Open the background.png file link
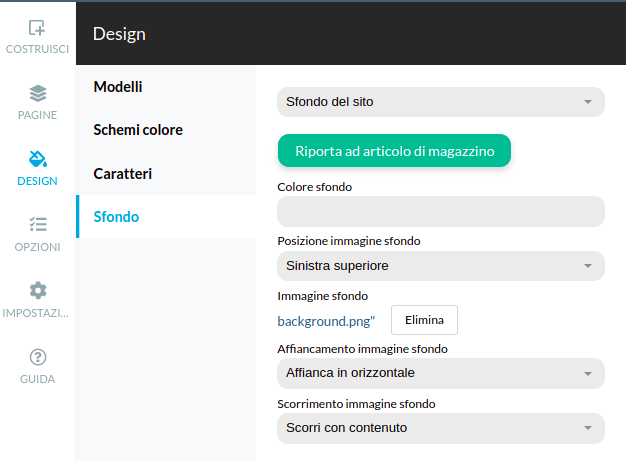 pos(326,321)
